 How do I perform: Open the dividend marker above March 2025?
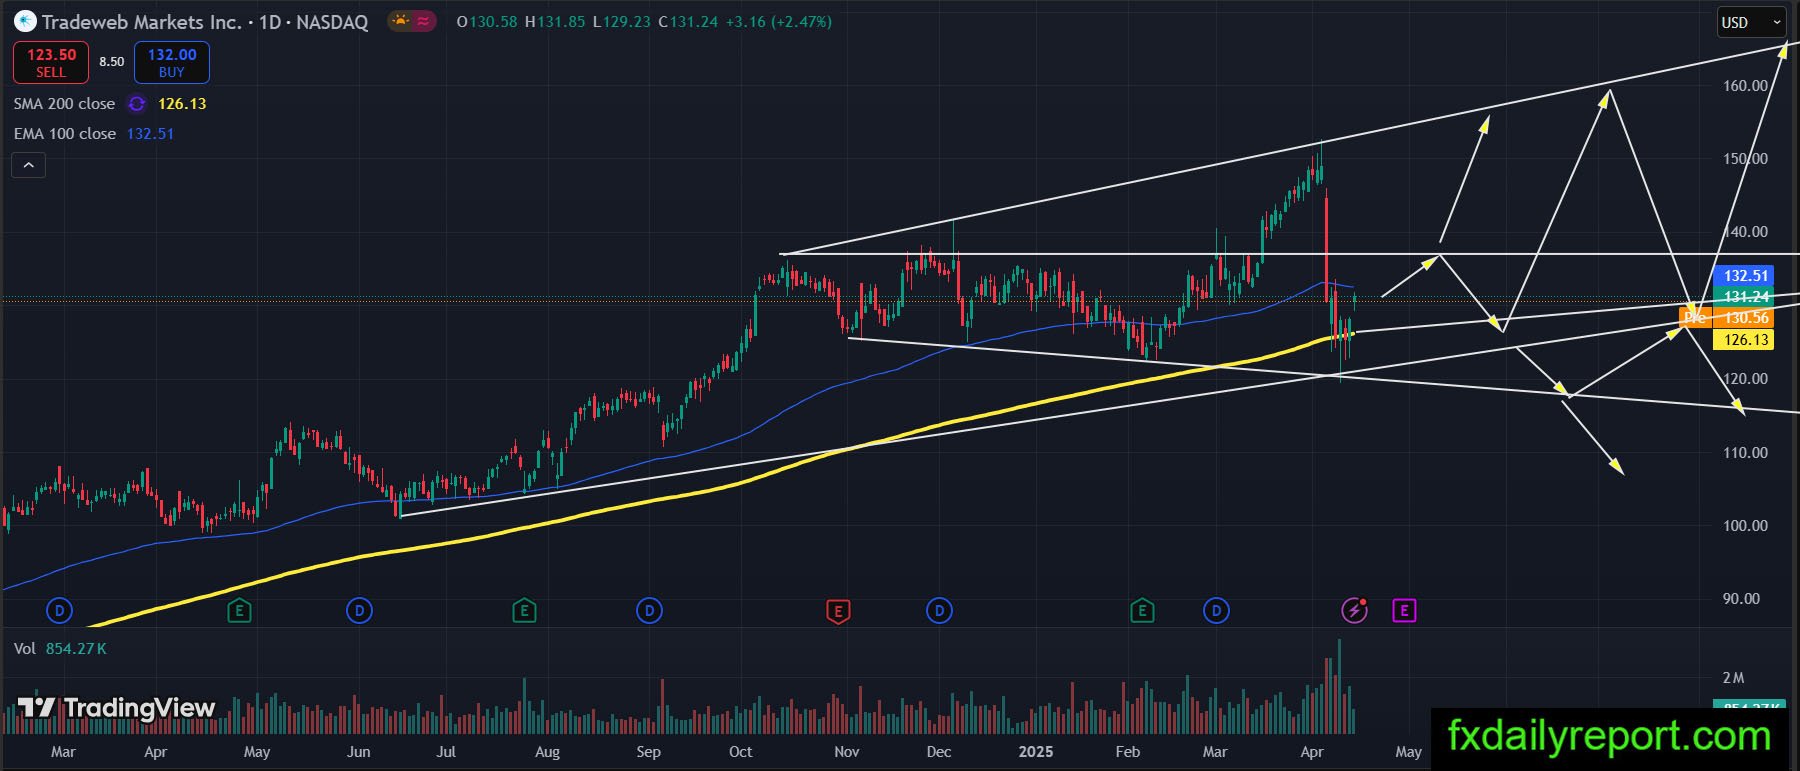(x=1216, y=610)
